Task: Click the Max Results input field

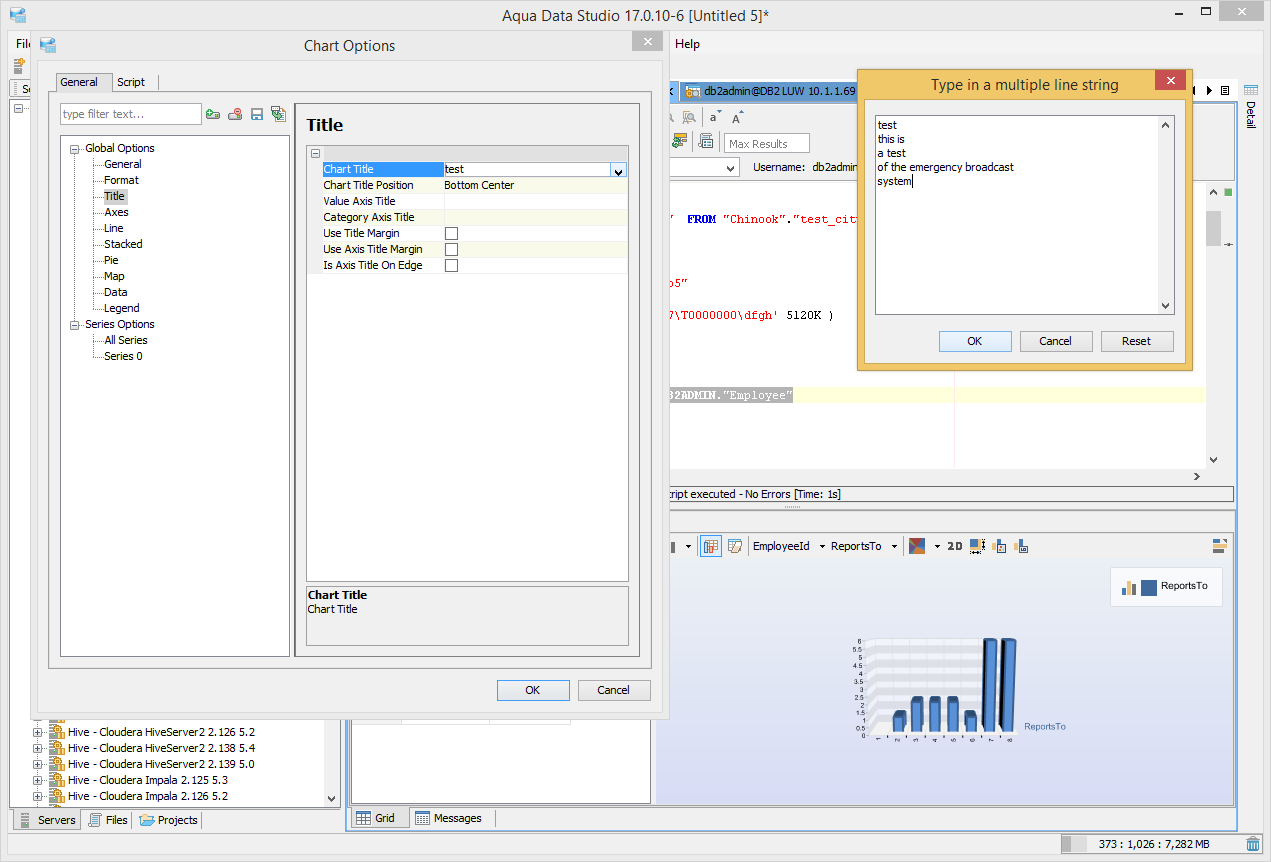Action: click(x=767, y=143)
